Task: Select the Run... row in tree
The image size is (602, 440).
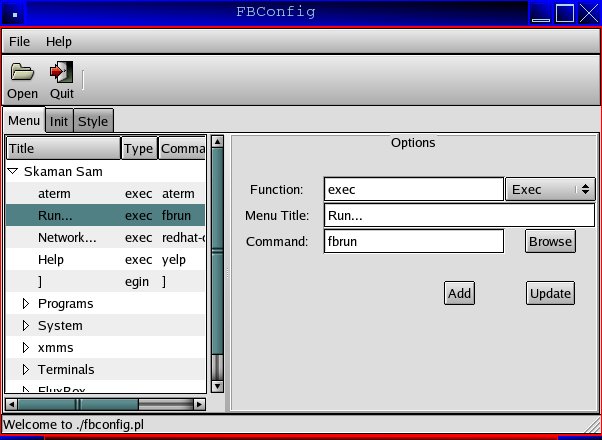Action: pyautogui.click(x=106, y=215)
